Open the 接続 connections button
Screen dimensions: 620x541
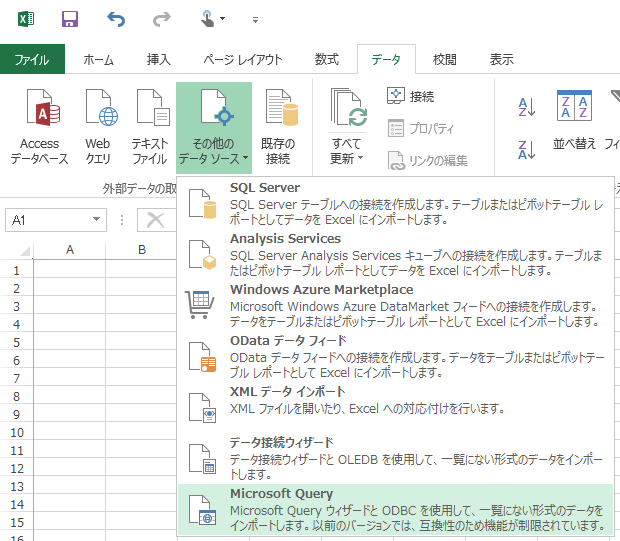(x=410, y=96)
